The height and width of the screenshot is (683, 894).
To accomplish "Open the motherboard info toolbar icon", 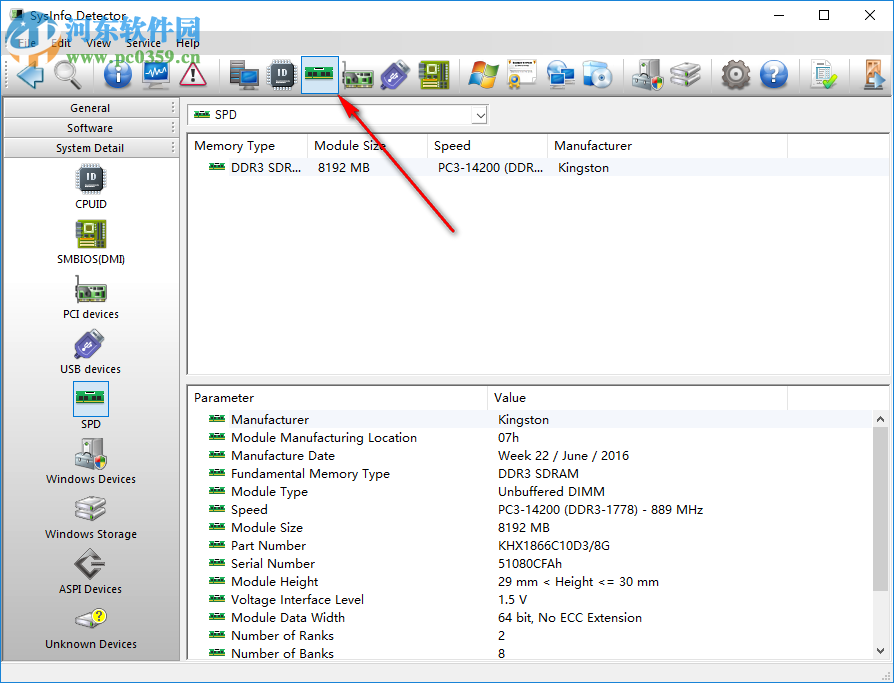I will click(x=433, y=75).
